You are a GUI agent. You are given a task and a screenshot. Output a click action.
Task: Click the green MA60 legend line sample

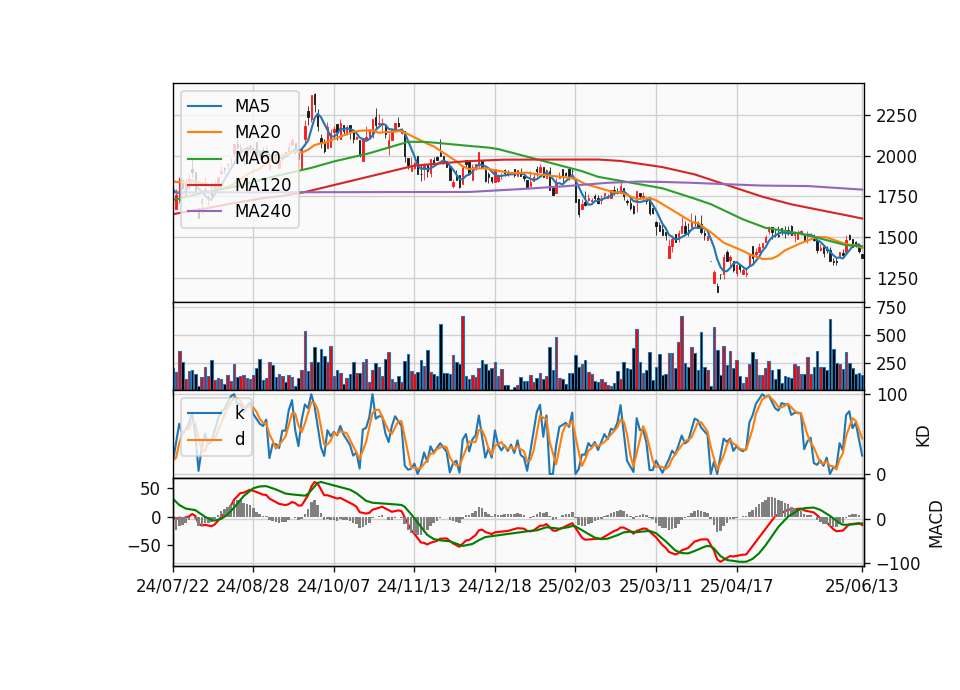tap(204, 159)
